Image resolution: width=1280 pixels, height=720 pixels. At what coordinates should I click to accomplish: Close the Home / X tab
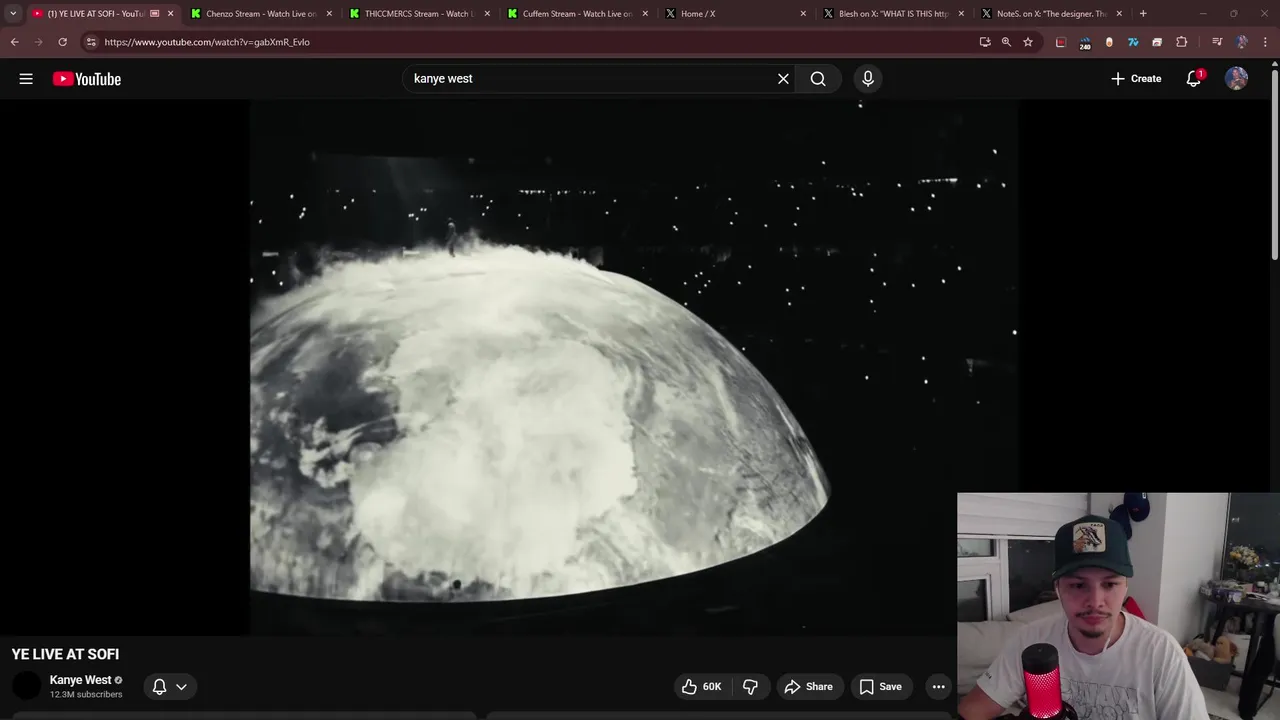point(803,14)
